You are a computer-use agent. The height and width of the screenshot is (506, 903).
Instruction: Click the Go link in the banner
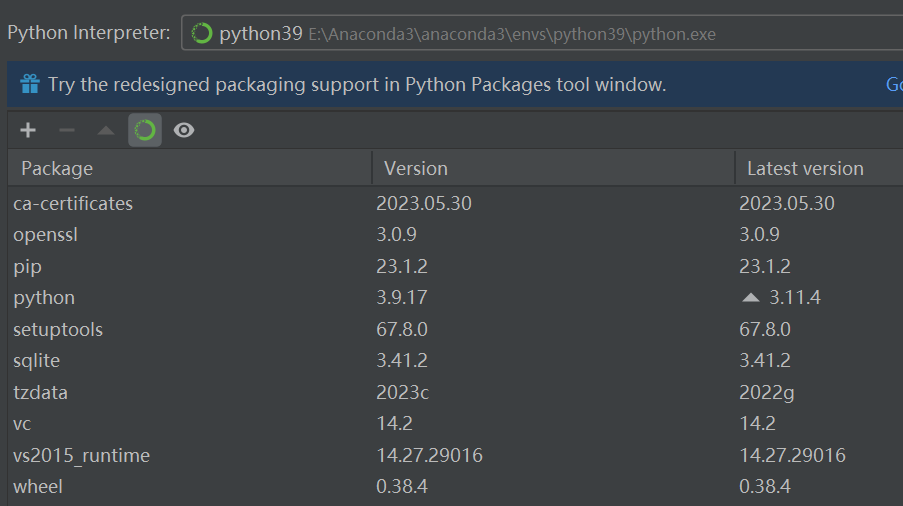click(893, 85)
